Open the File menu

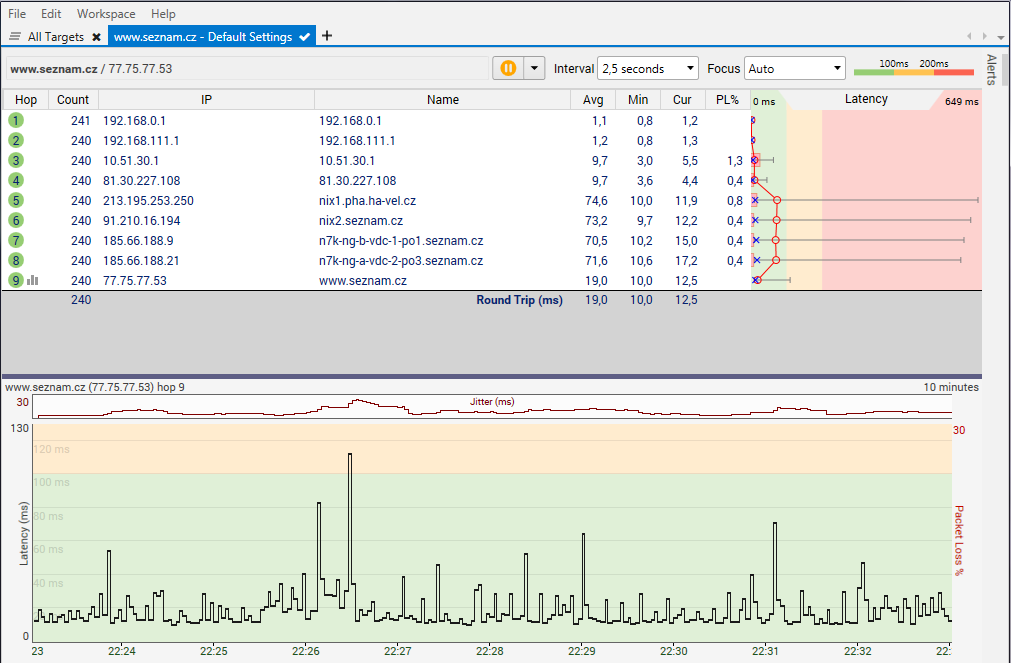17,14
